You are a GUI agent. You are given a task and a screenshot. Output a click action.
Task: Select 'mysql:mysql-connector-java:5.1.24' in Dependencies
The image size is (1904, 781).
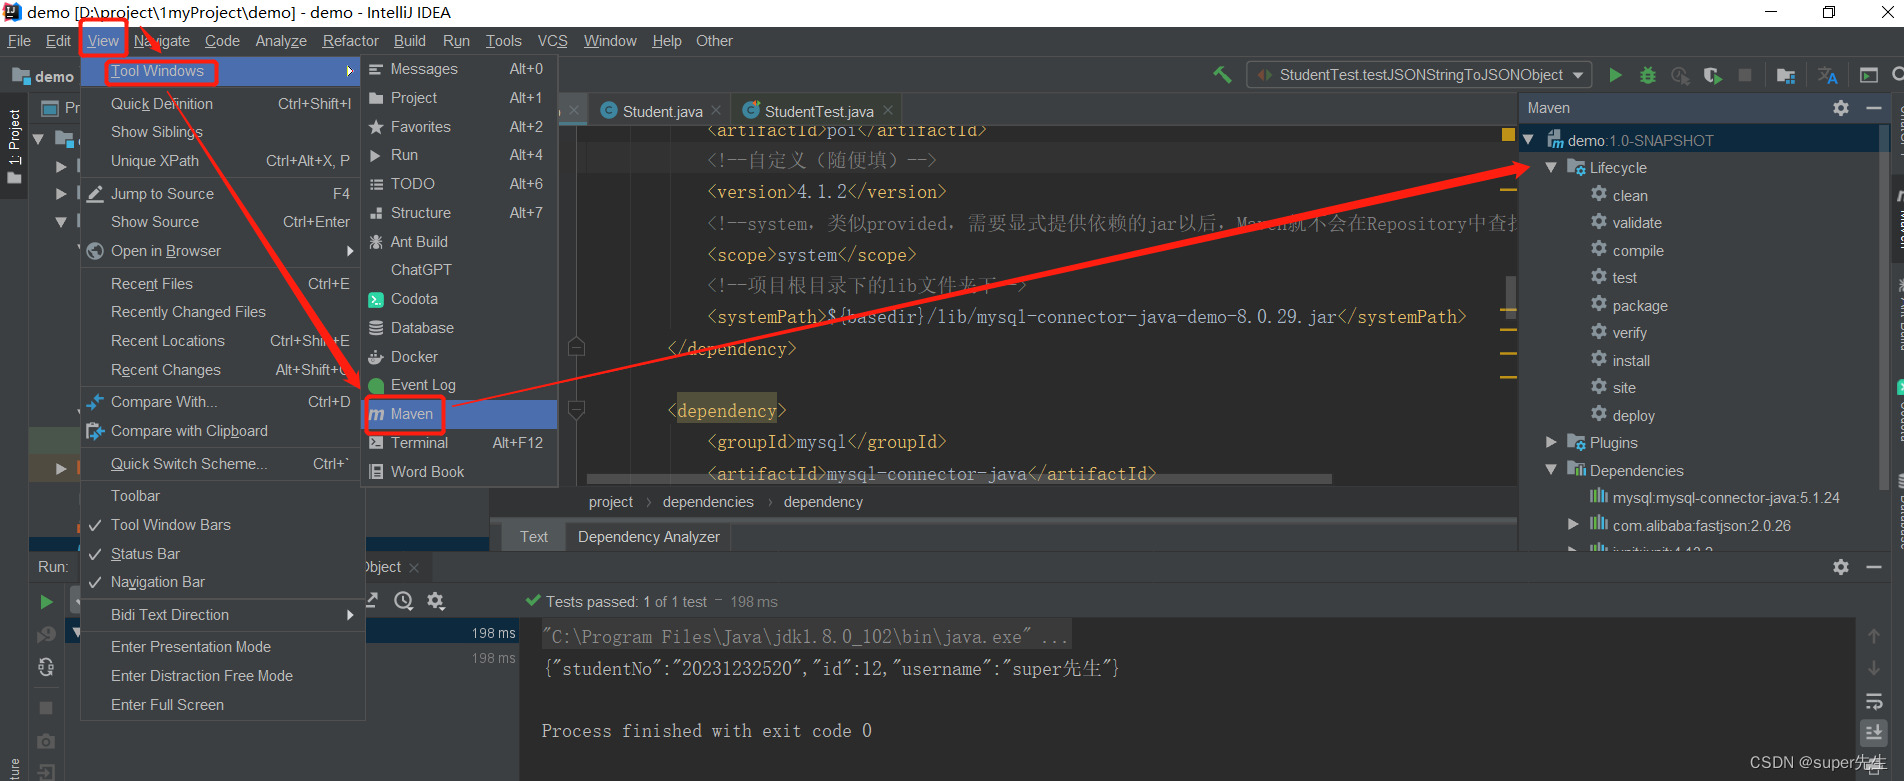tap(1726, 498)
